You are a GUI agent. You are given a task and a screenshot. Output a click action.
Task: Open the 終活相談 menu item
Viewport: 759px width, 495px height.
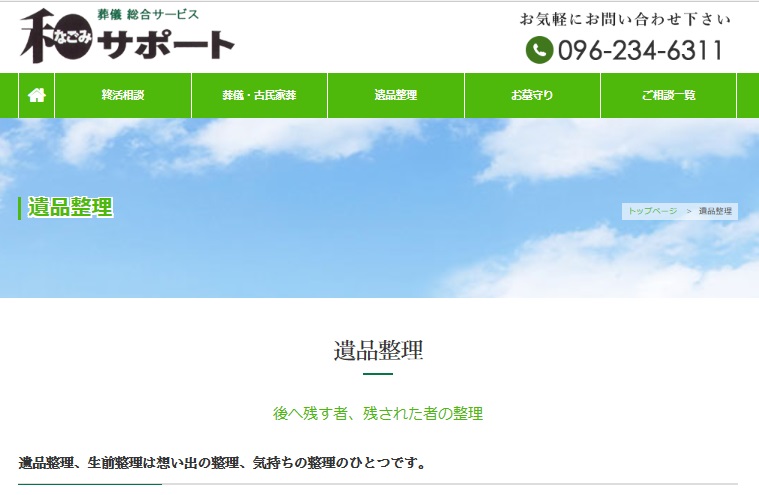point(123,96)
